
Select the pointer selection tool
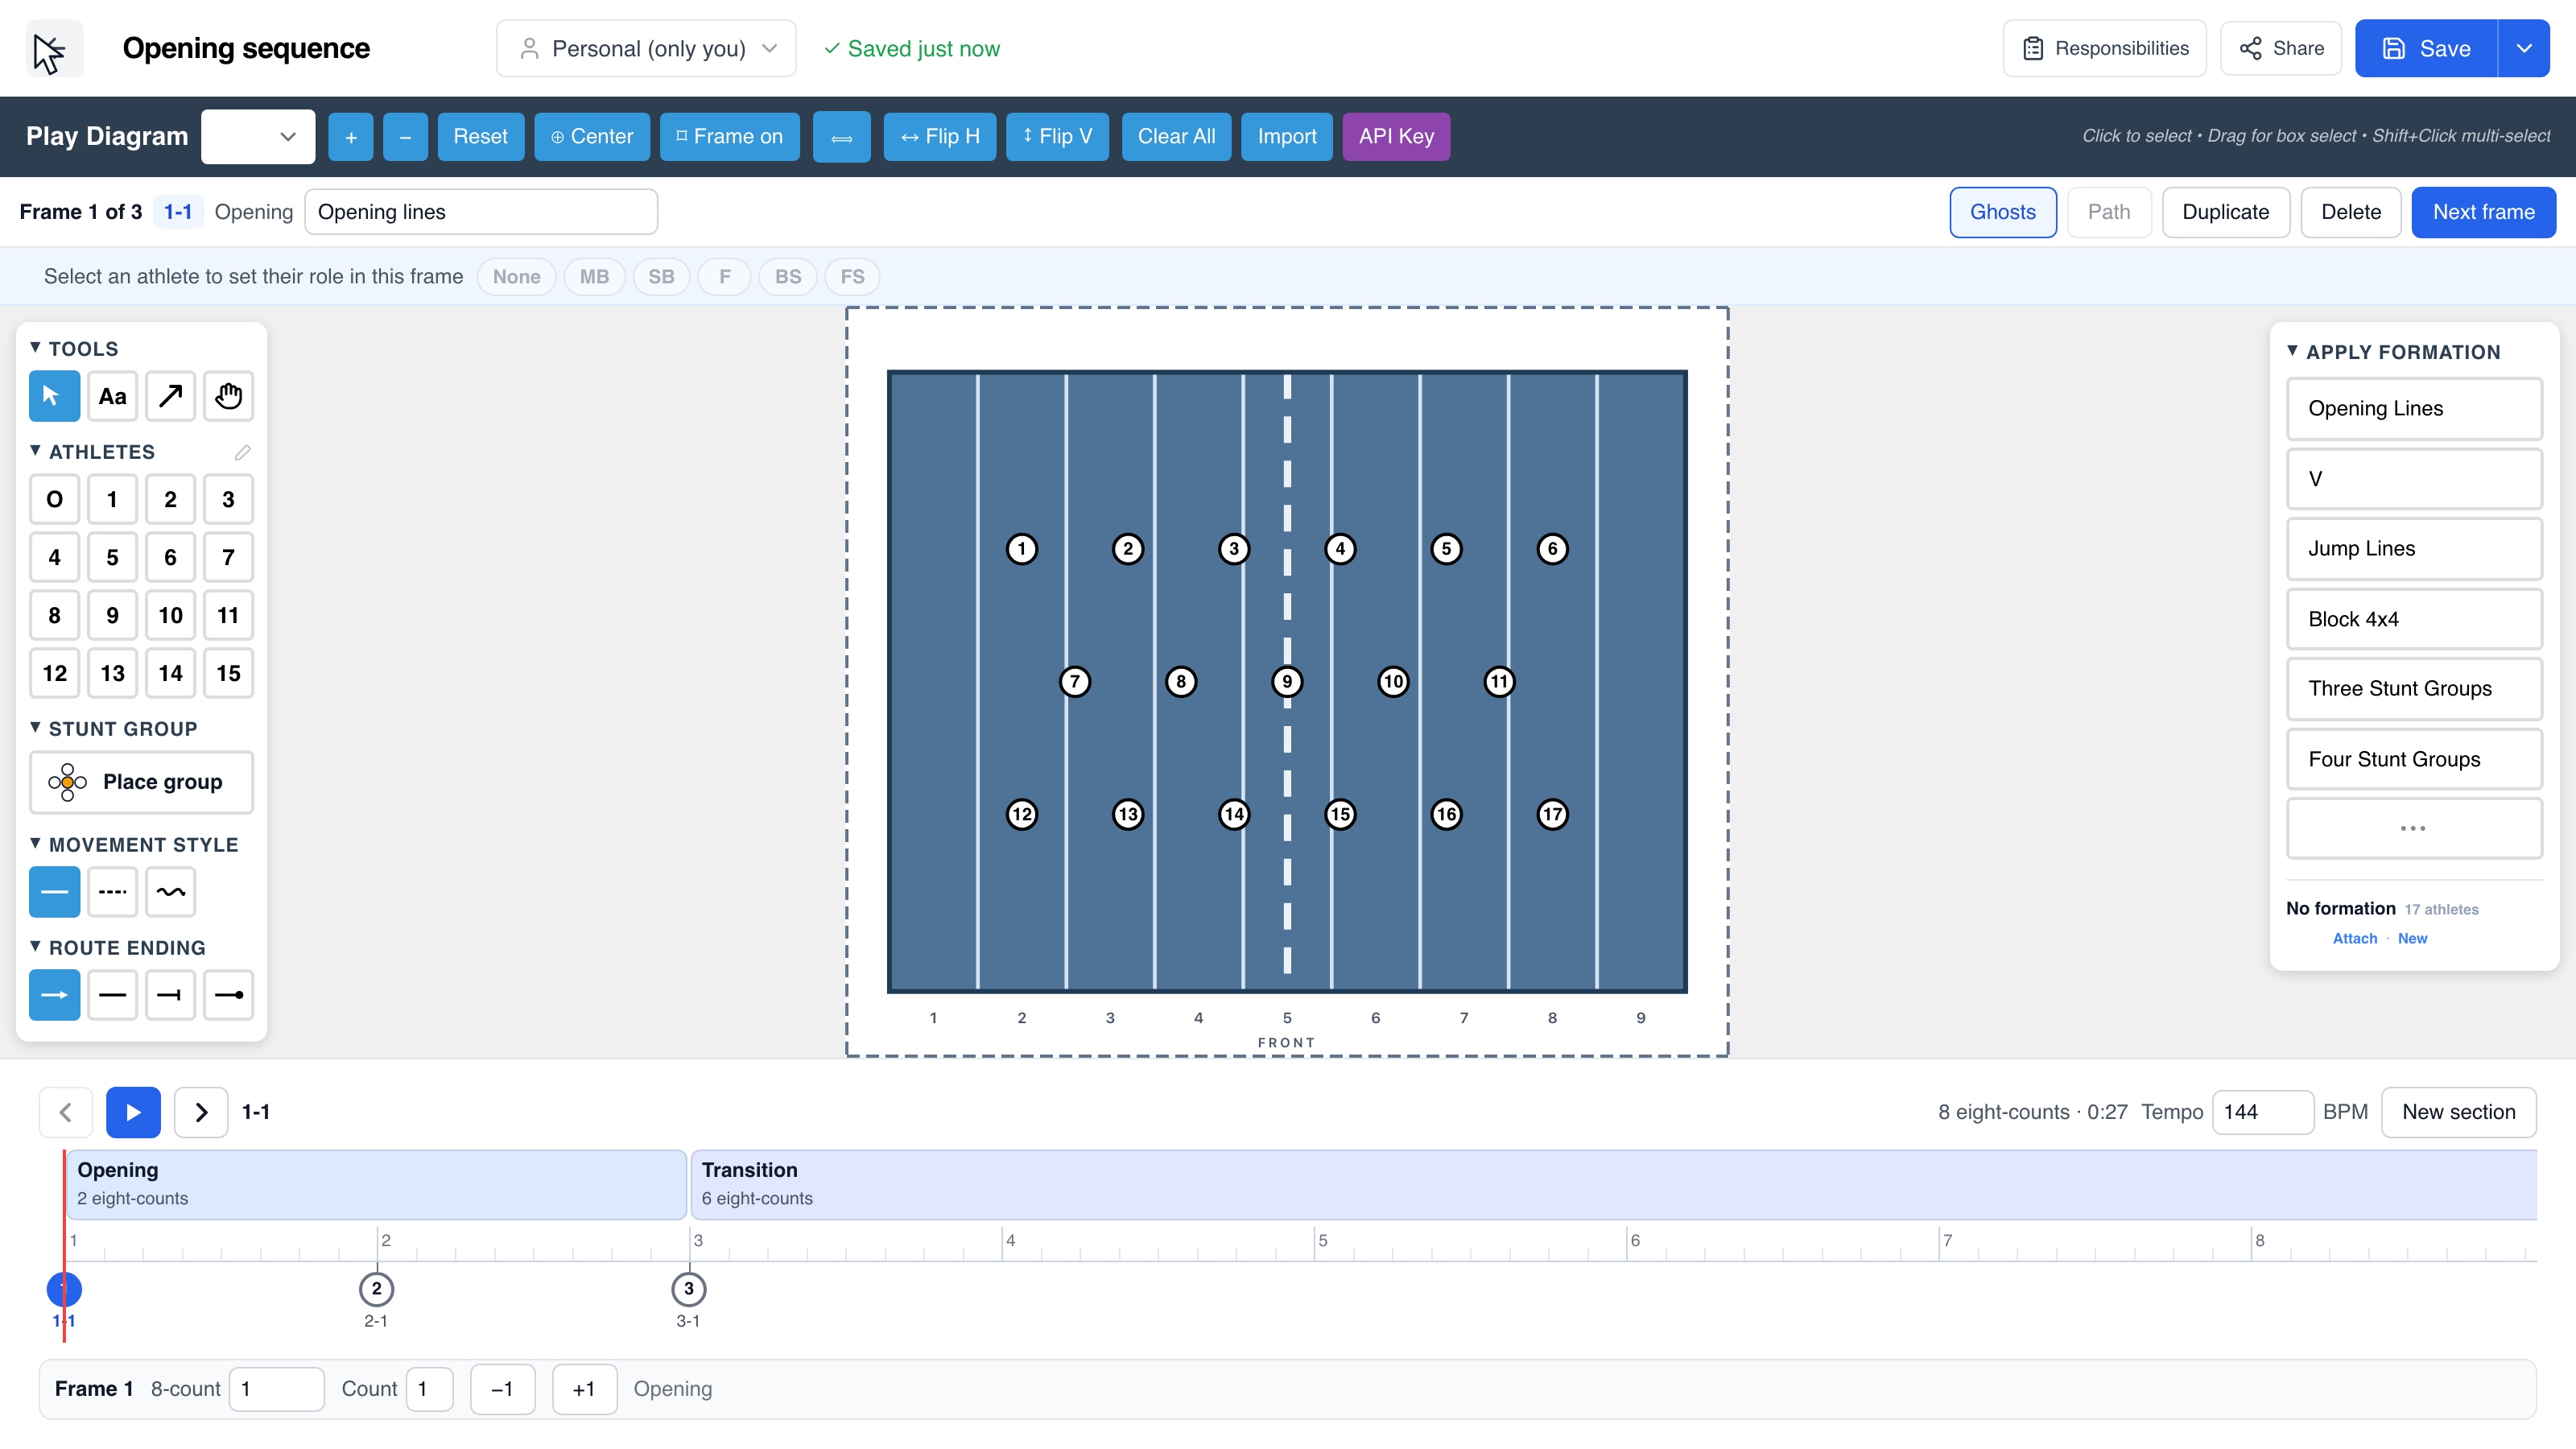[x=54, y=396]
